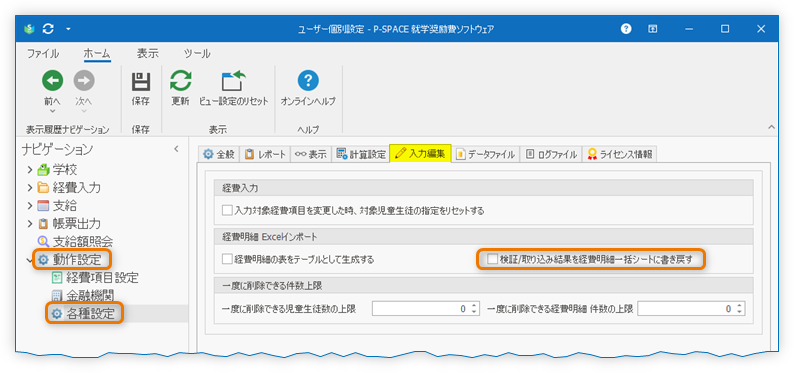Click the 児童生徒数の上限 spinner arrows

pos(474,308)
